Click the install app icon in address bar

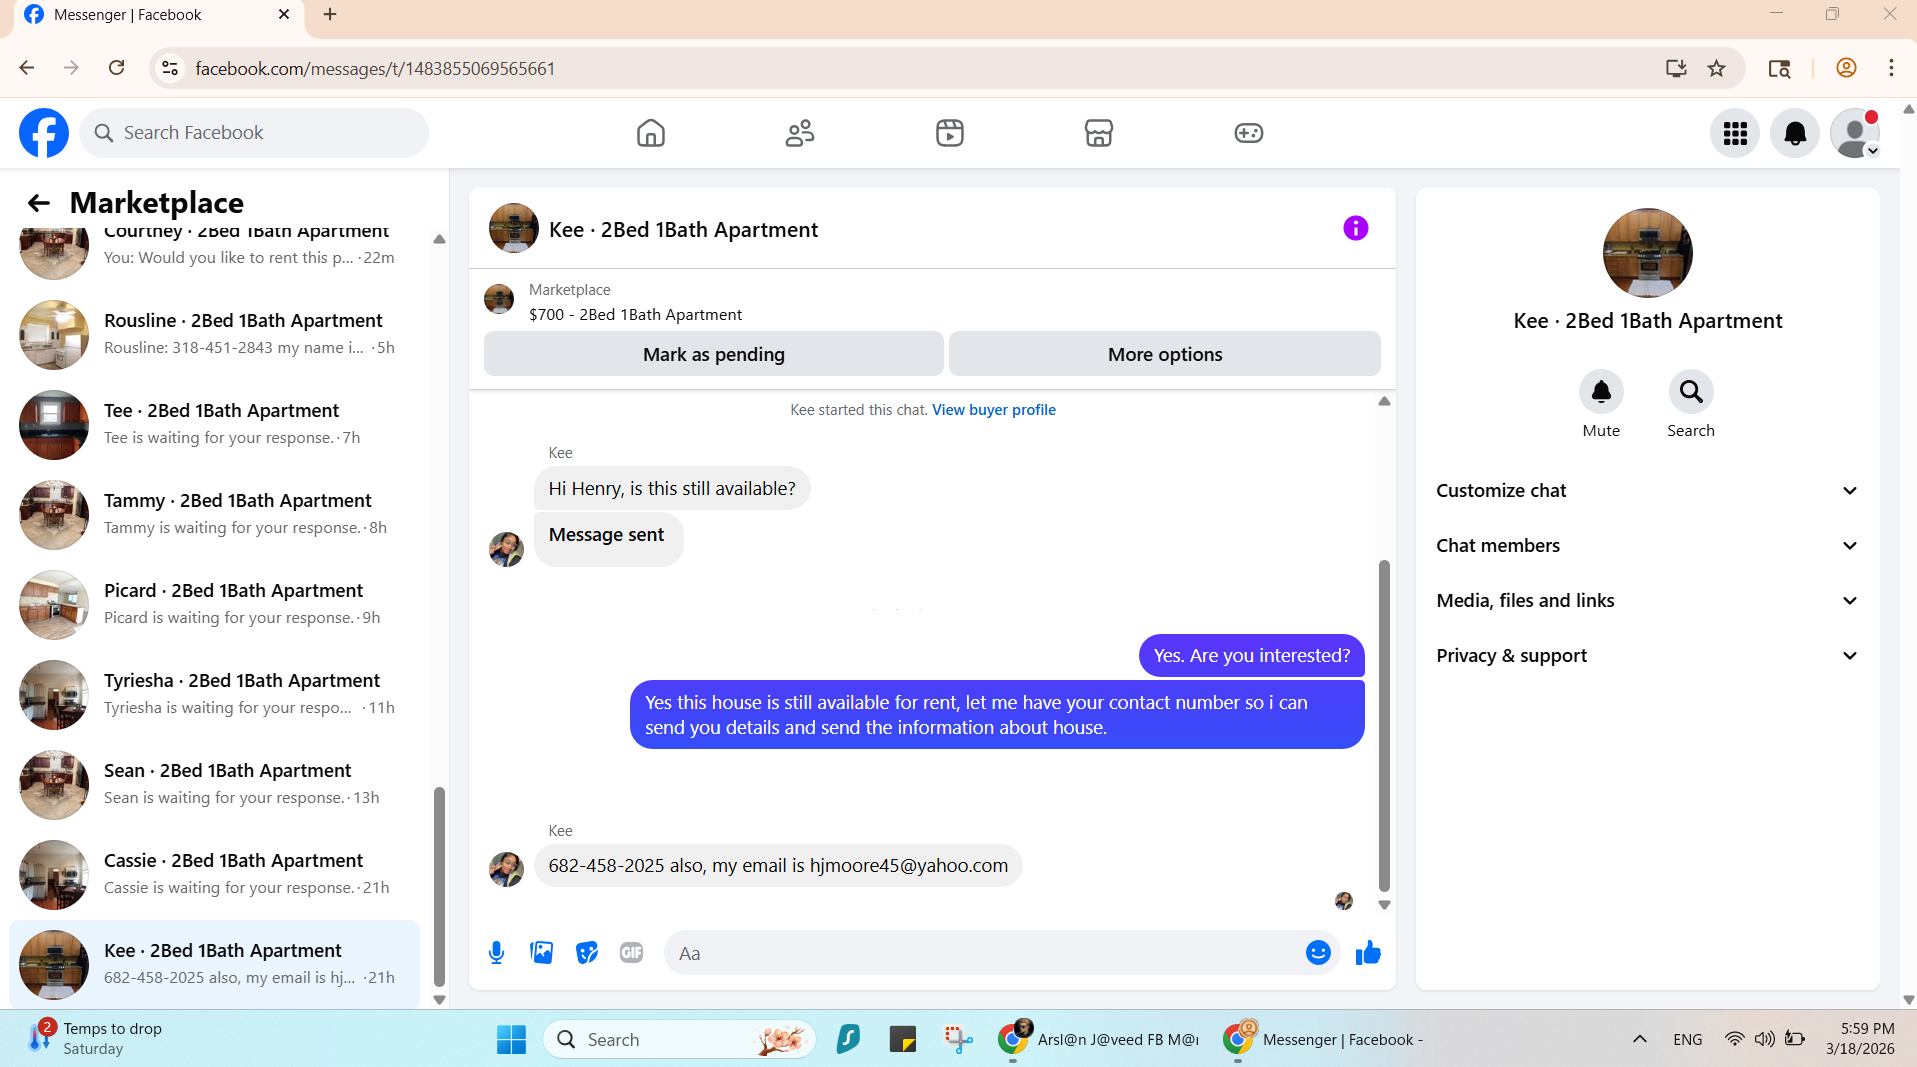tap(1676, 68)
